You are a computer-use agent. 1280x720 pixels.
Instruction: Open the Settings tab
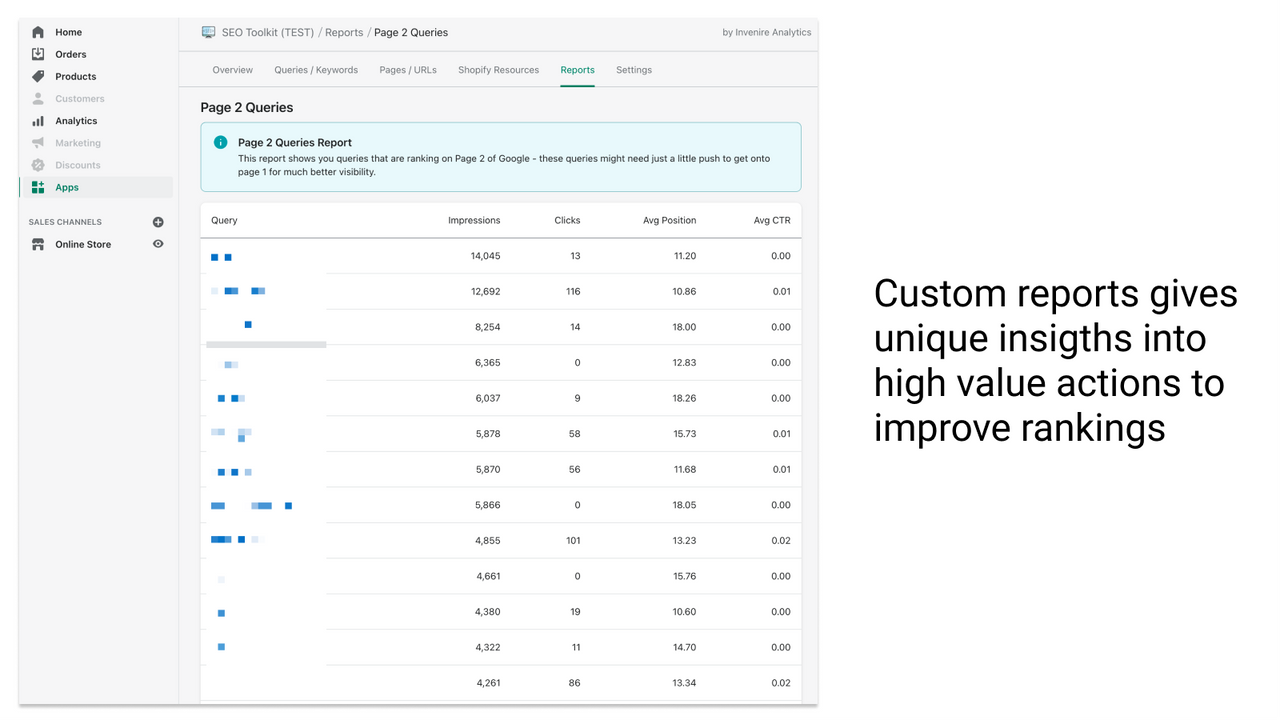click(x=634, y=69)
